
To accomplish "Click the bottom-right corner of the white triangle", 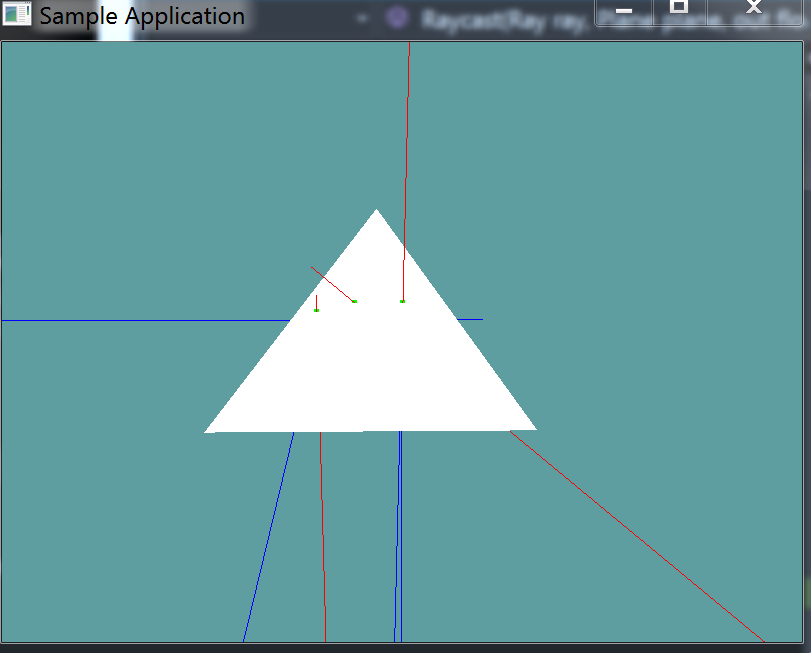I will [x=533, y=428].
